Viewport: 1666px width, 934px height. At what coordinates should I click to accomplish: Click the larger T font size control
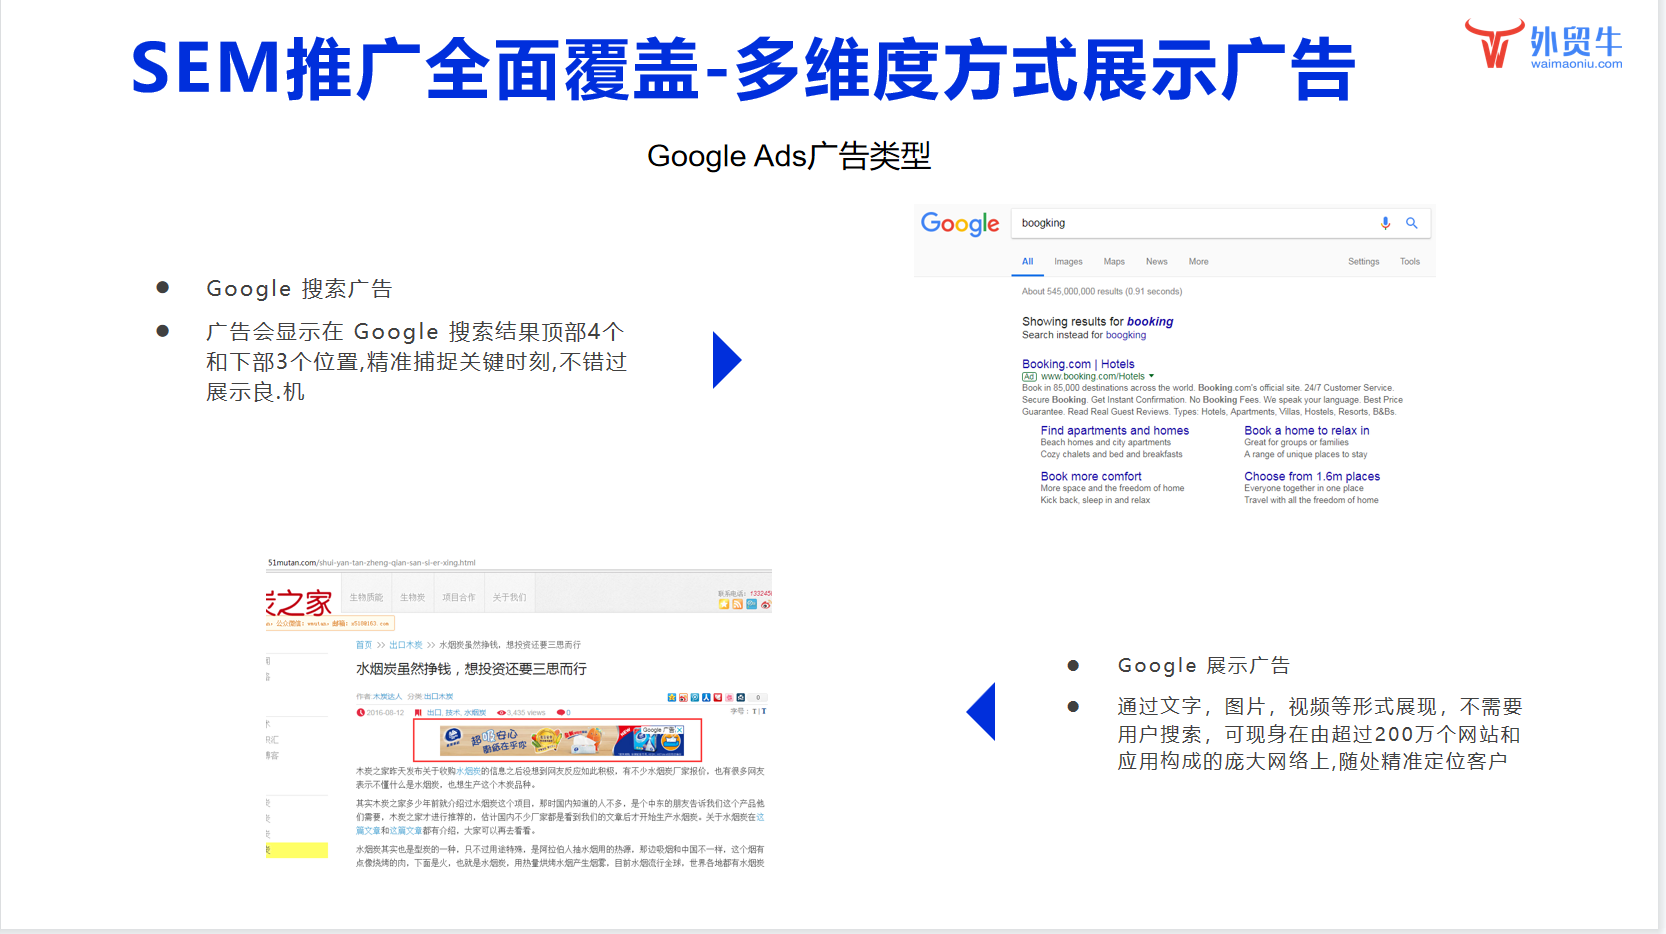click(x=764, y=712)
